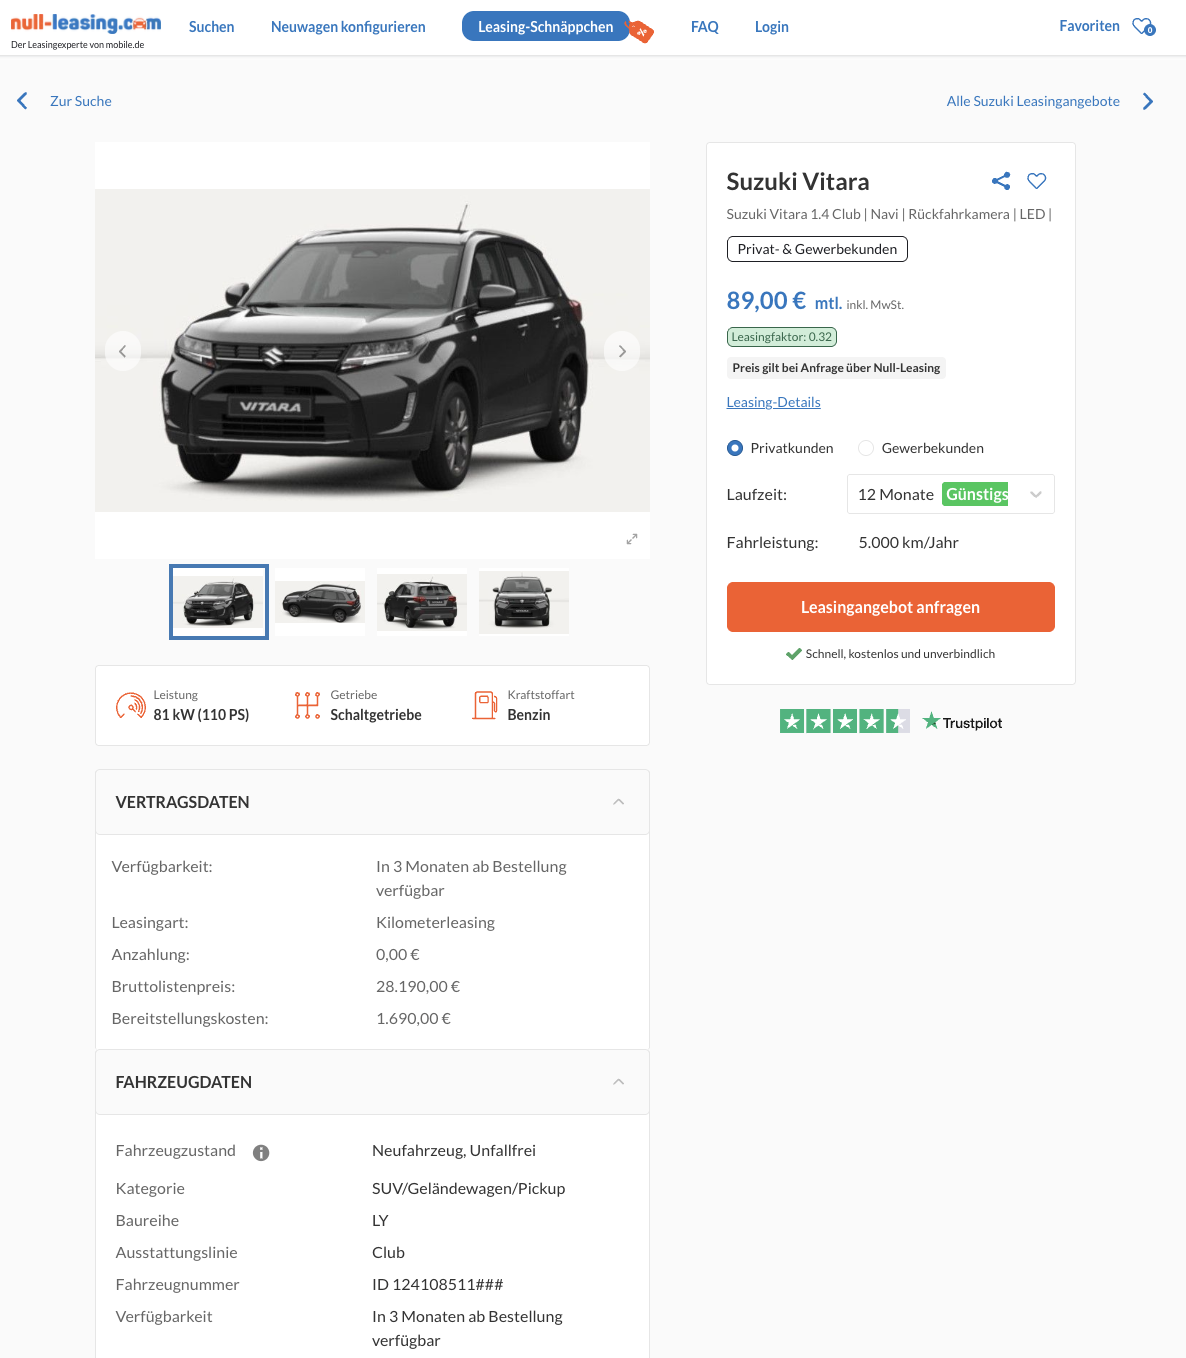Screen dimensions: 1186x1358
Task: Click the share icon next to Suzuki Vitara
Action: click(x=1001, y=181)
